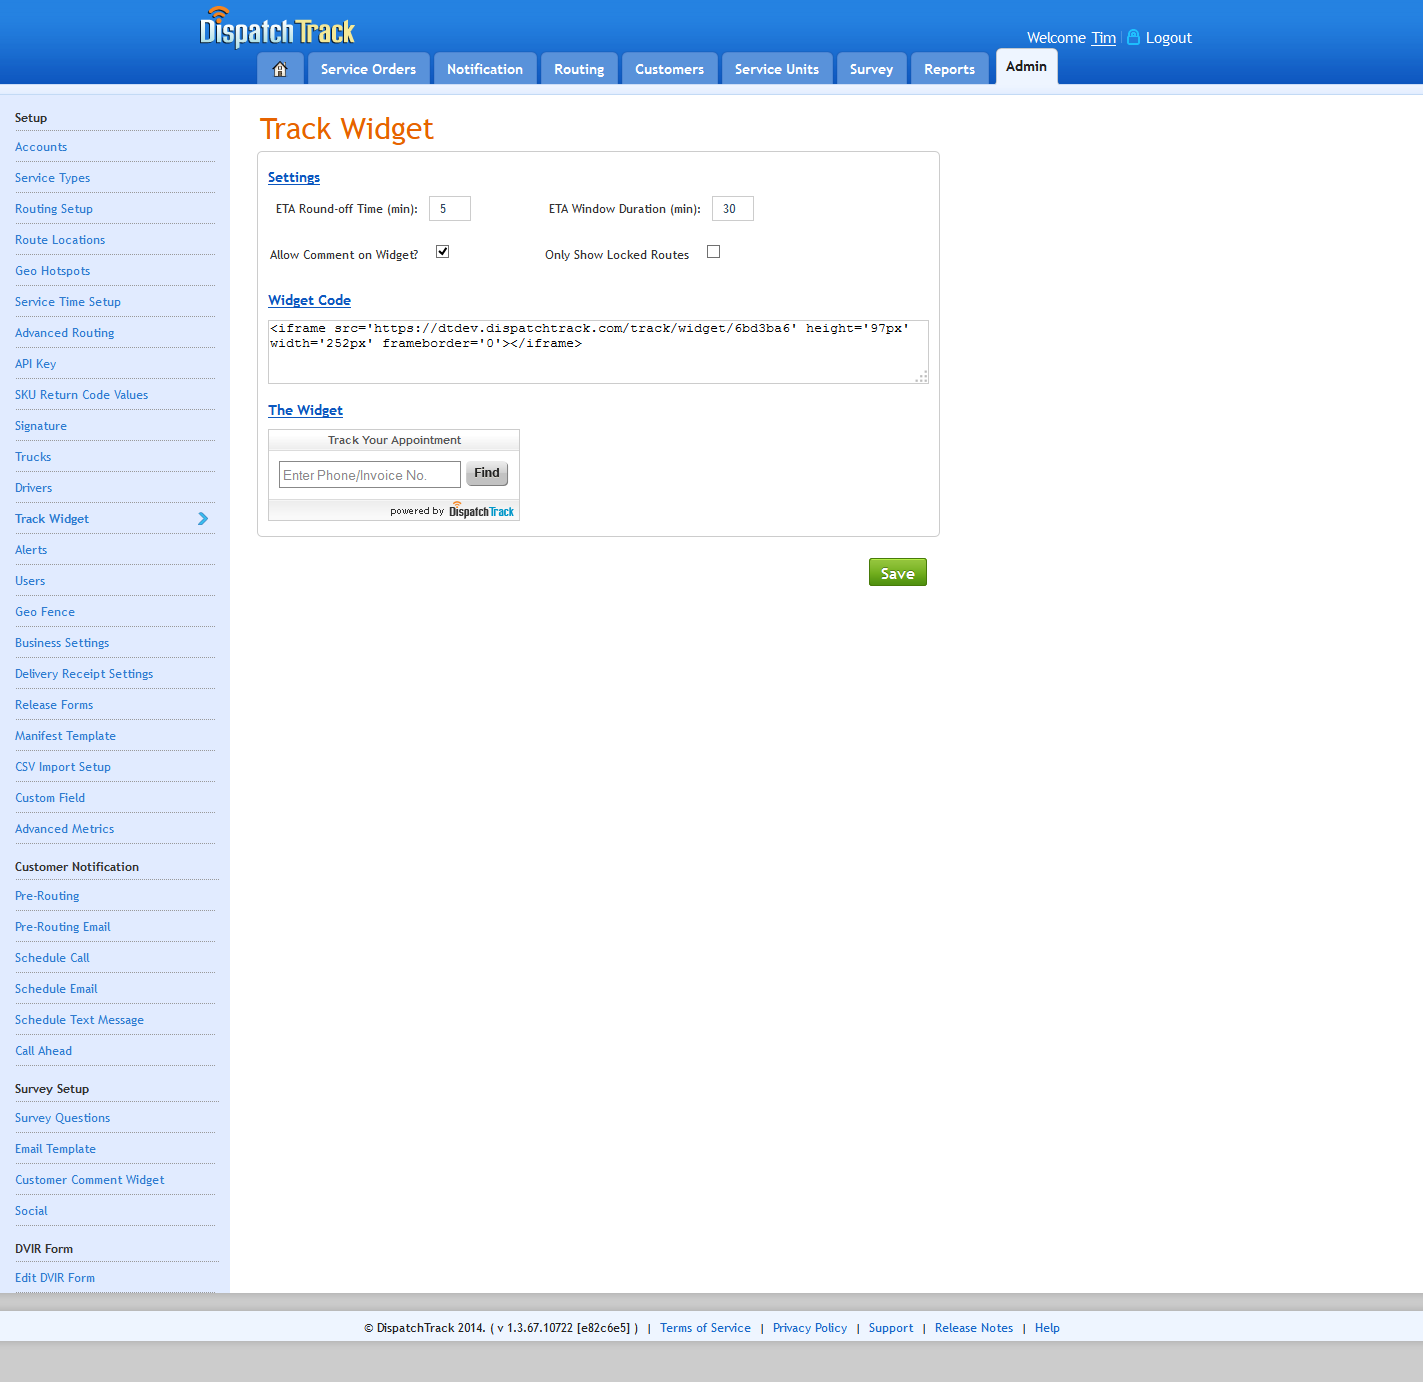Image resolution: width=1423 pixels, height=1382 pixels.
Task: Click the Enter Phone/Invoice No. field
Action: click(369, 475)
